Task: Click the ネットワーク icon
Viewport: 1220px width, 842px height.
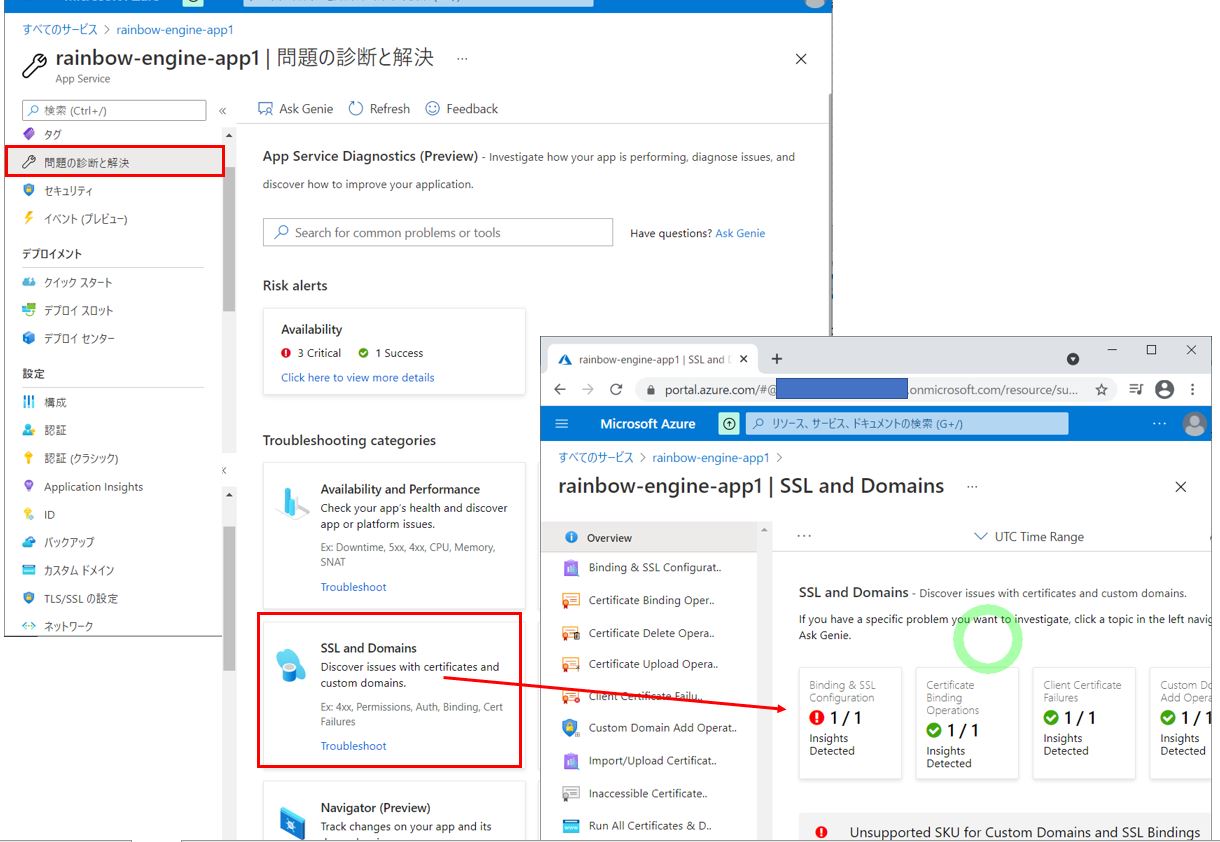Action: pyautogui.click(x=28, y=626)
